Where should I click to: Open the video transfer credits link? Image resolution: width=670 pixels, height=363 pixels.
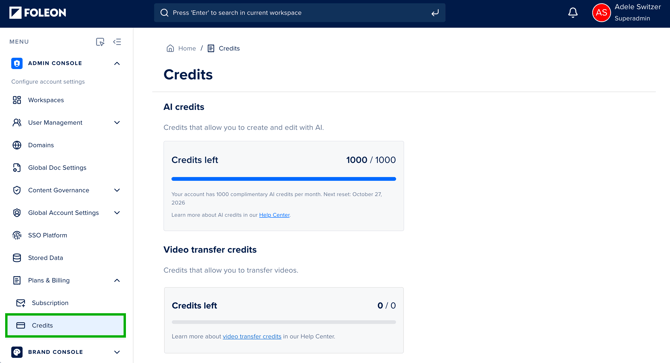coord(252,337)
